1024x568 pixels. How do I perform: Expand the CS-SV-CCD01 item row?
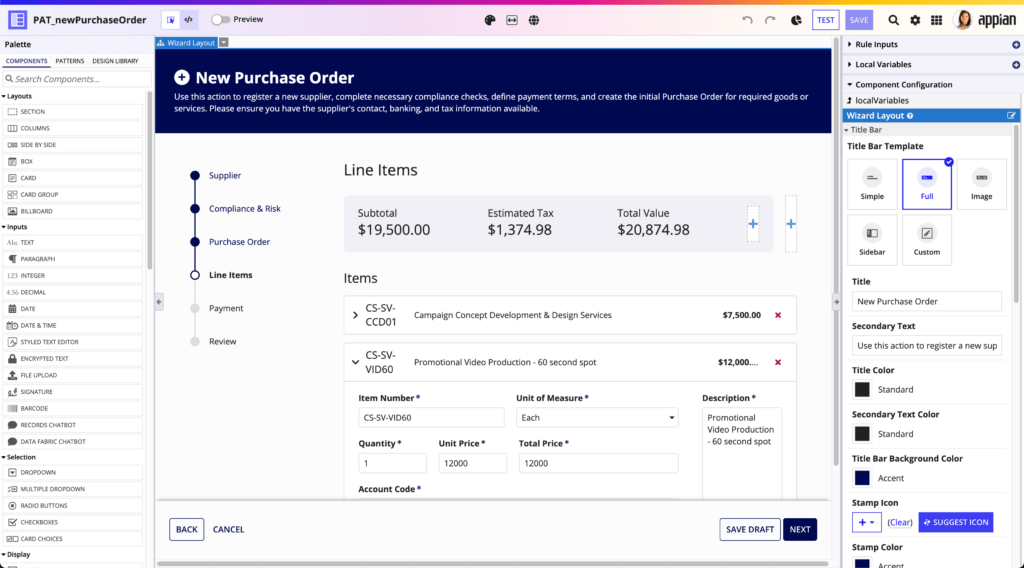click(x=356, y=315)
